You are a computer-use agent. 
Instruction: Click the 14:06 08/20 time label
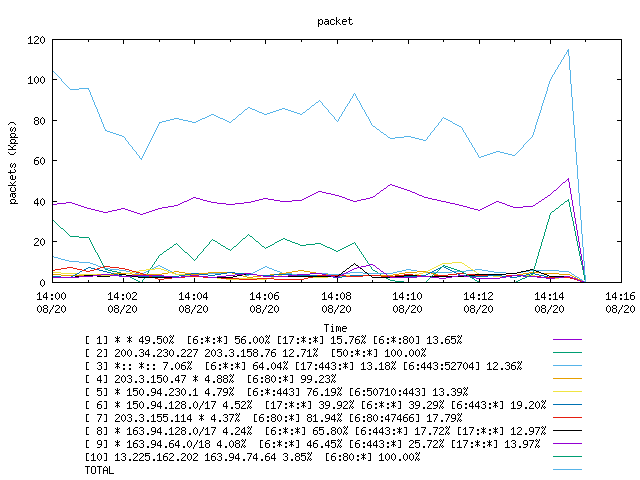pyautogui.click(x=264, y=302)
